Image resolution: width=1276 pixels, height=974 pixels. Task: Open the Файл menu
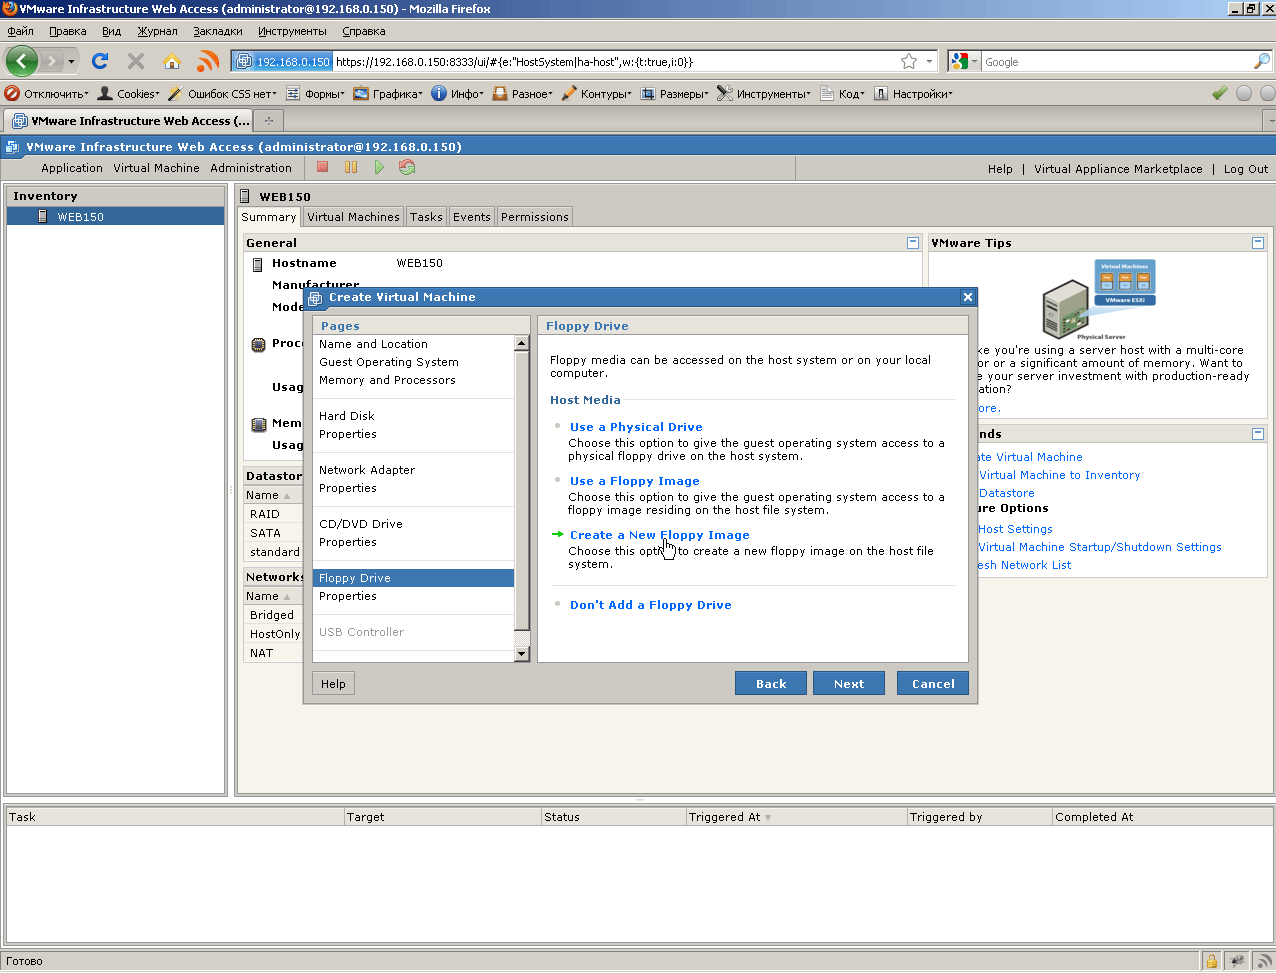pyautogui.click(x=20, y=31)
